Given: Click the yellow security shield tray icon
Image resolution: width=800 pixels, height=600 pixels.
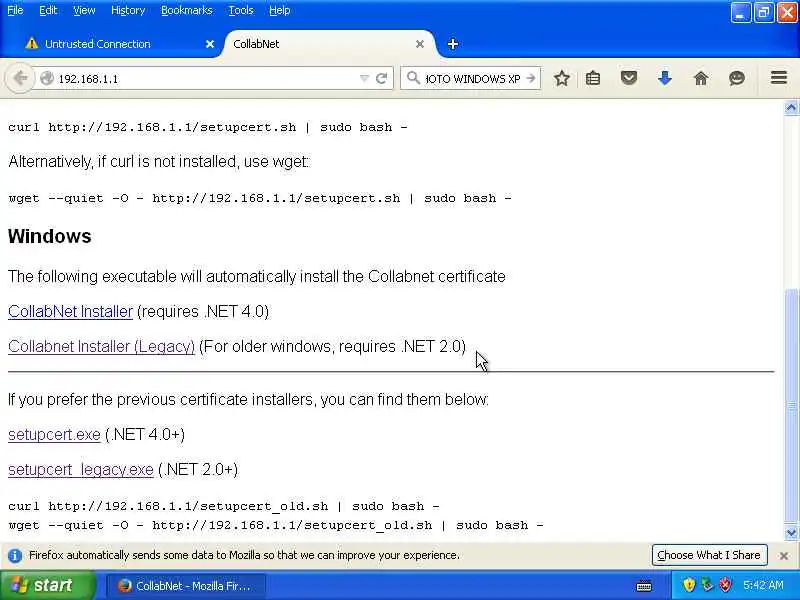Looking at the screenshot, I should (689, 585).
